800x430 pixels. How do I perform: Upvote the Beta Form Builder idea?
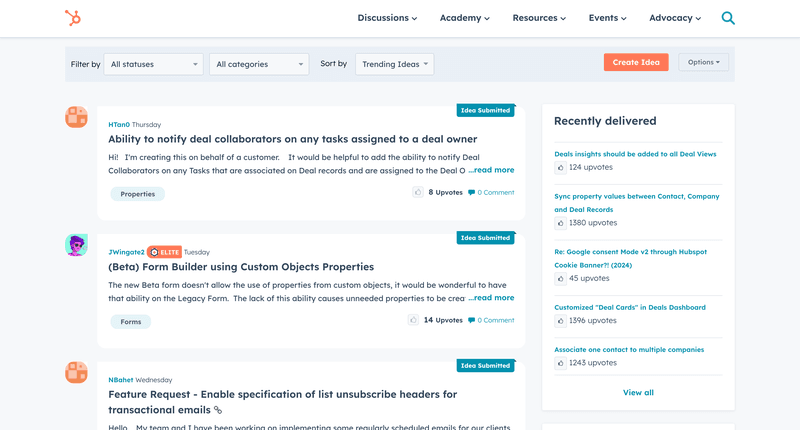413,320
